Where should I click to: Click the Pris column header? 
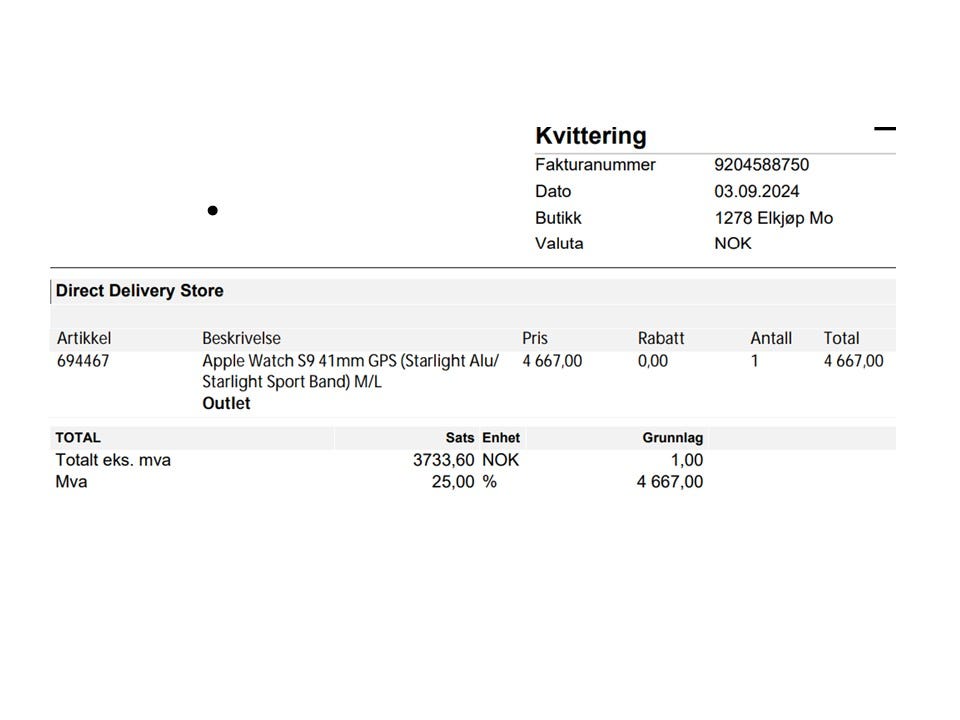(x=534, y=338)
